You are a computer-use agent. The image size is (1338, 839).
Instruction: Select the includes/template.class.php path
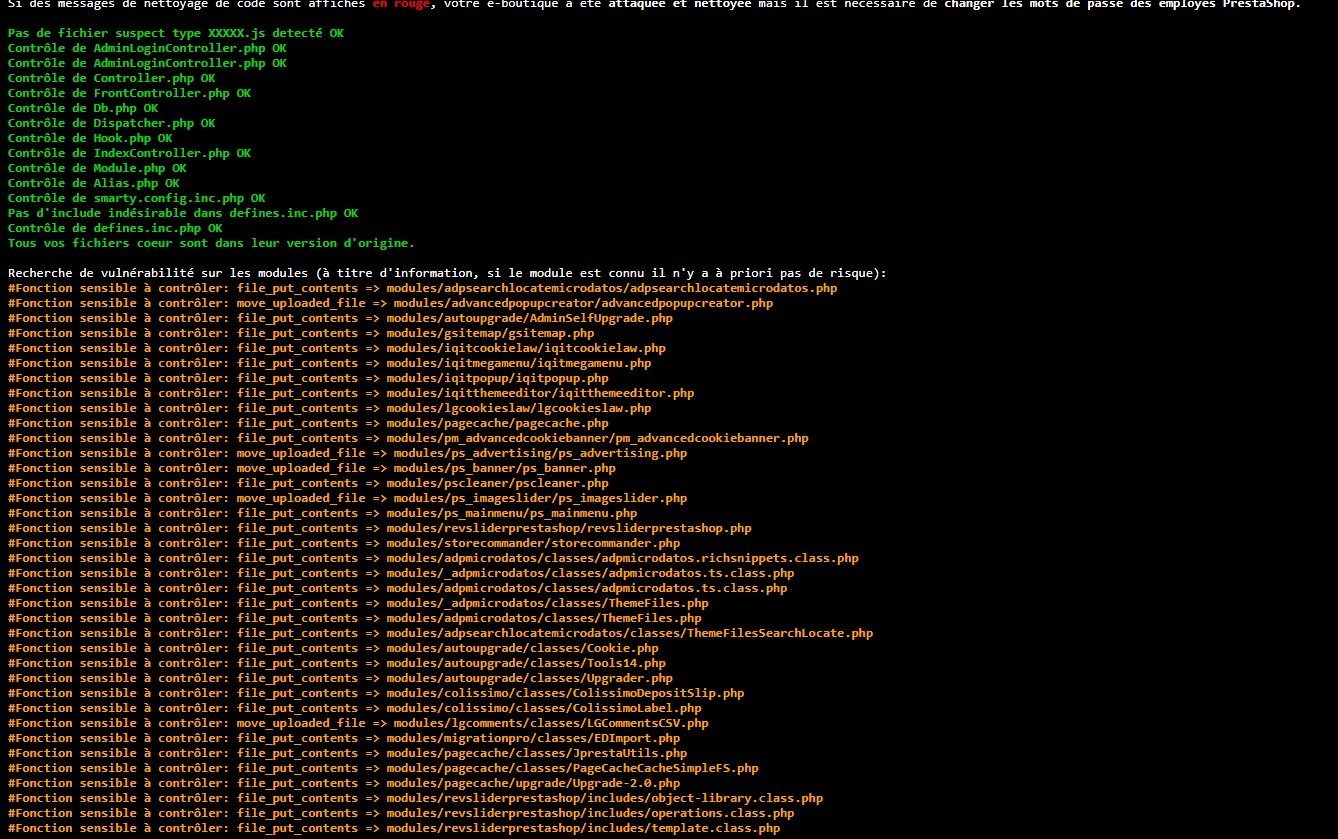pyautogui.click(x=583, y=828)
